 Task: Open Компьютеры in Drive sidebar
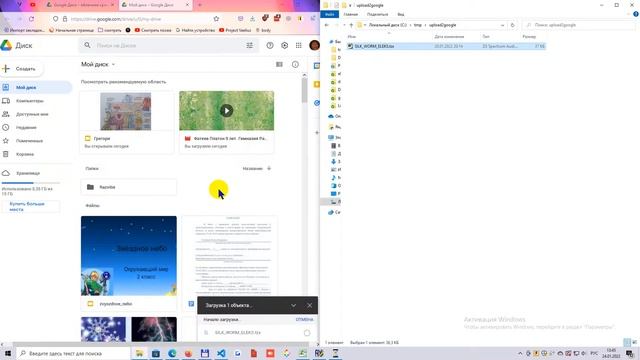(30, 101)
